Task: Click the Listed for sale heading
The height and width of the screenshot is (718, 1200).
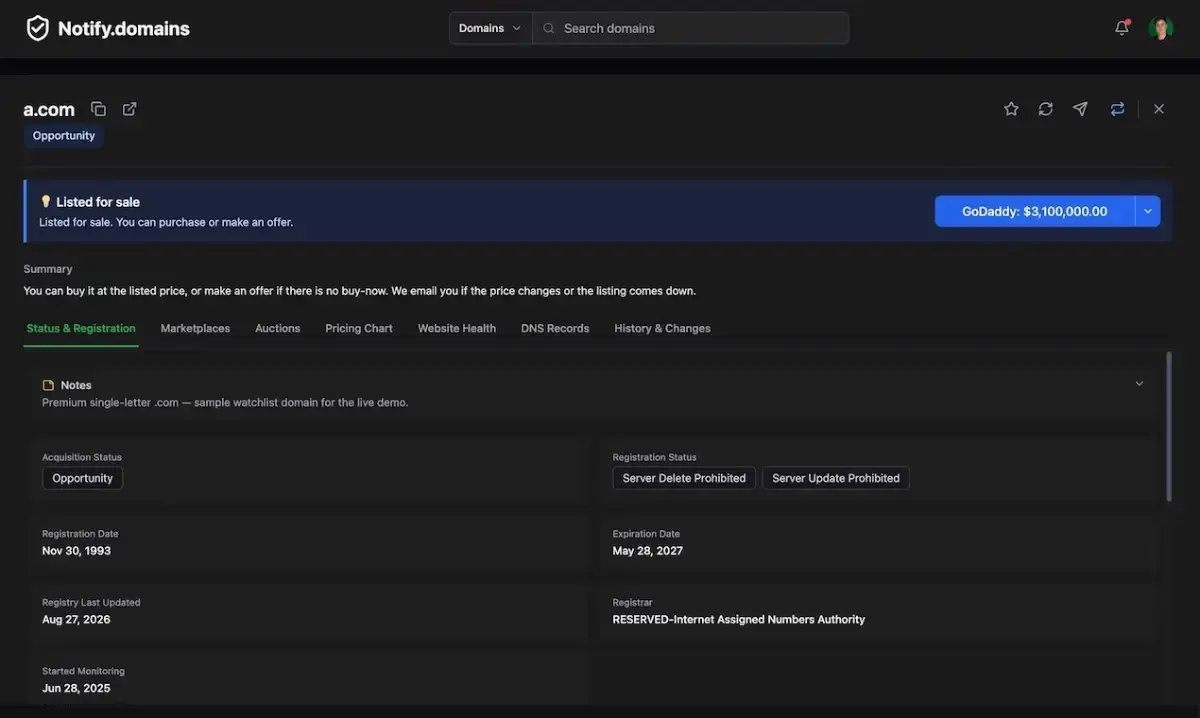Action: click(x=98, y=202)
